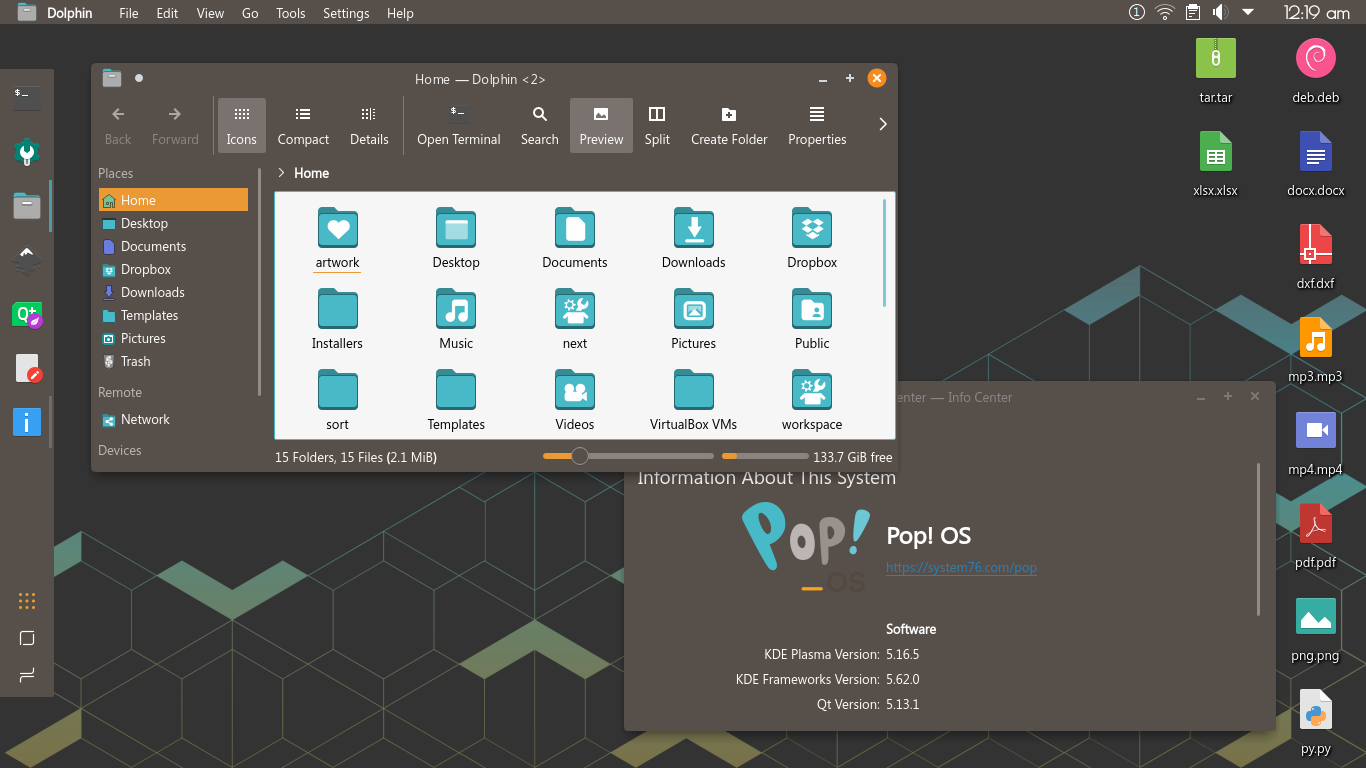The width and height of the screenshot is (1366, 768).
Task: Open Trash in Places panel
Action: click(x=173, y=361)
